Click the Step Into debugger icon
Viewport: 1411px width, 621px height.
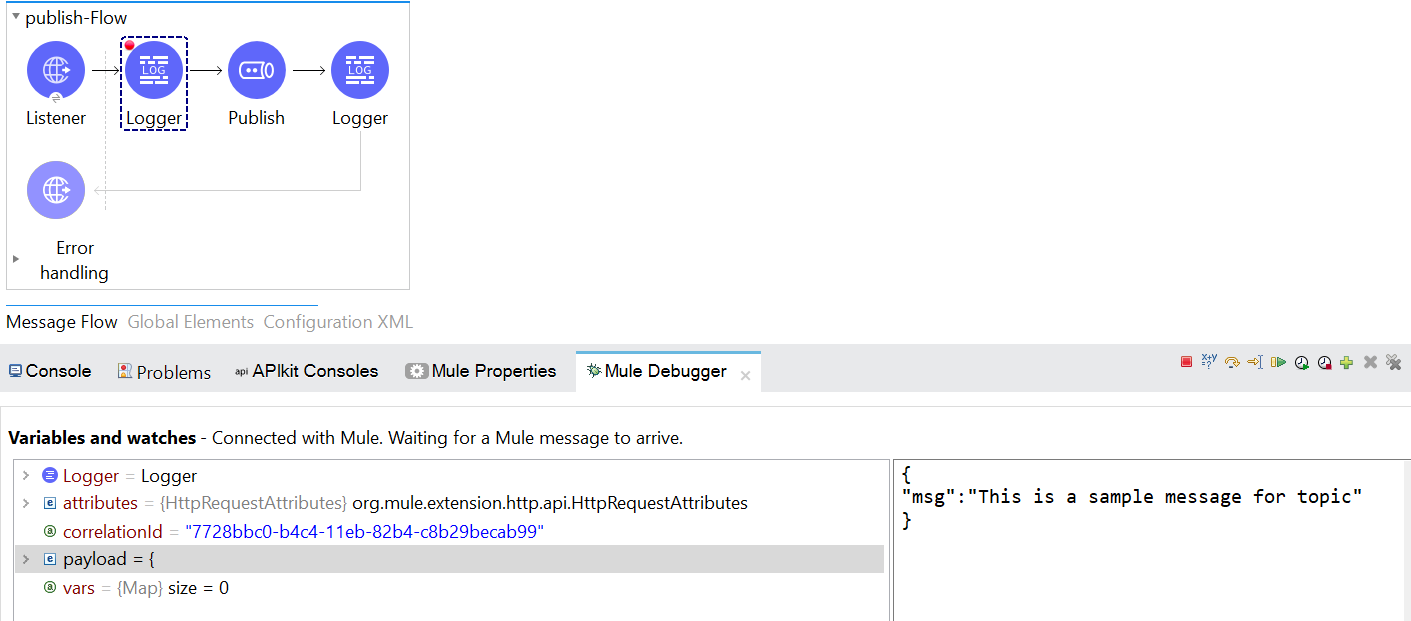(x=1254, y=362)
